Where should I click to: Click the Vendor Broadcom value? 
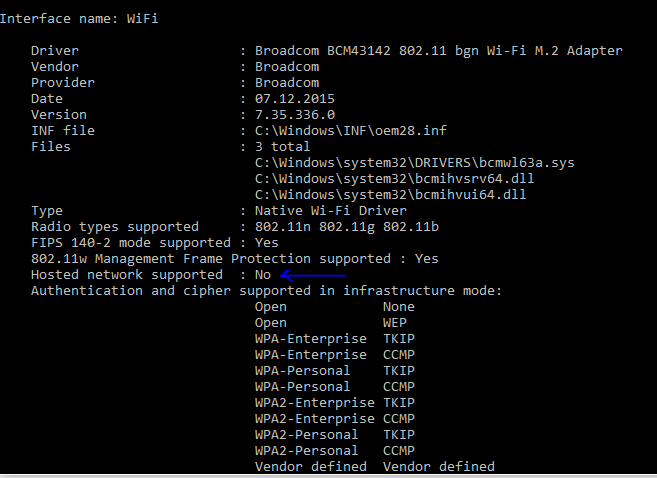287,67
